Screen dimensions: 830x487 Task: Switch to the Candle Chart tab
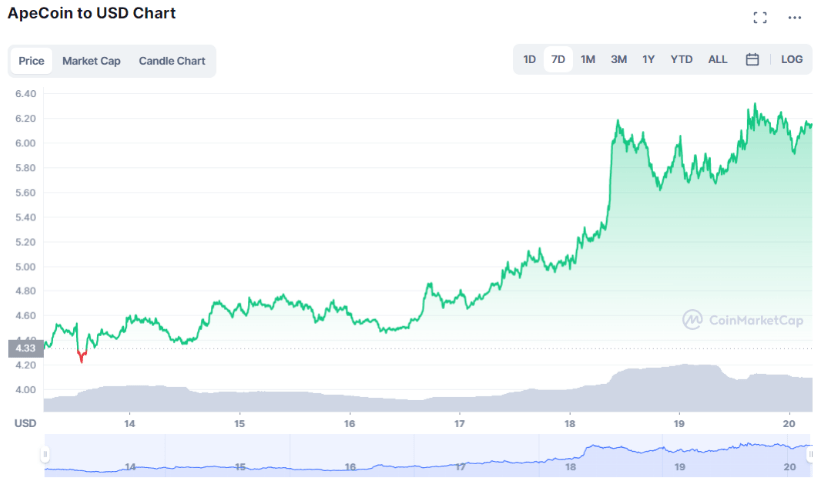tap(172, 61)
